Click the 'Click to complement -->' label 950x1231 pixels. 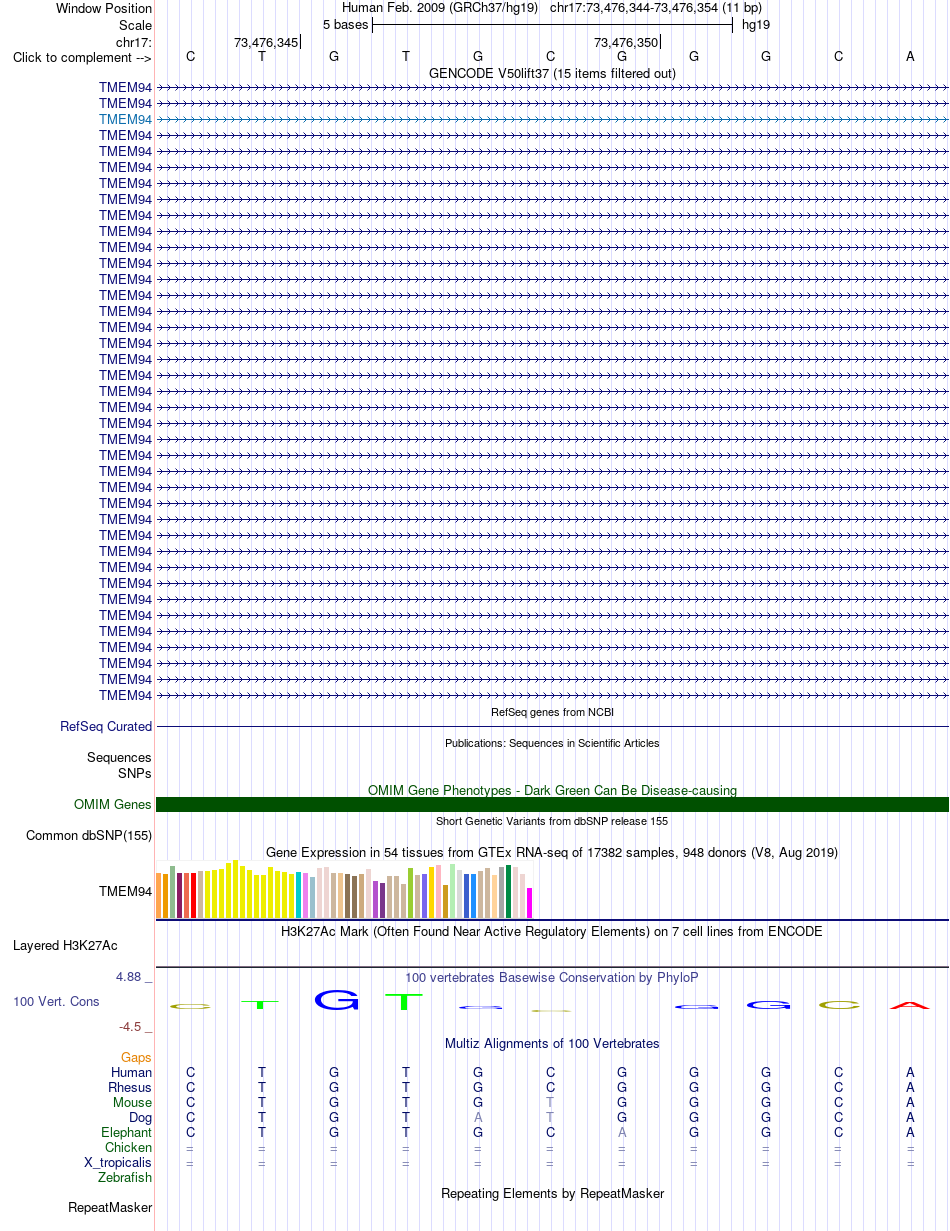coord(82,57)
